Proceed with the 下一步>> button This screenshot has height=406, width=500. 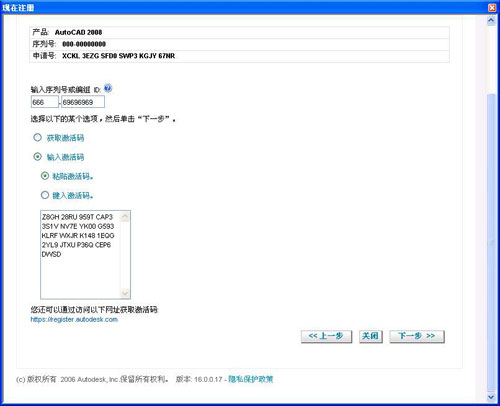[x=417, y=336]
